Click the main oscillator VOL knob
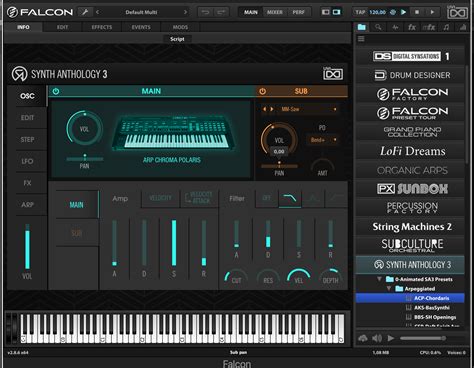 pos(84,129)
